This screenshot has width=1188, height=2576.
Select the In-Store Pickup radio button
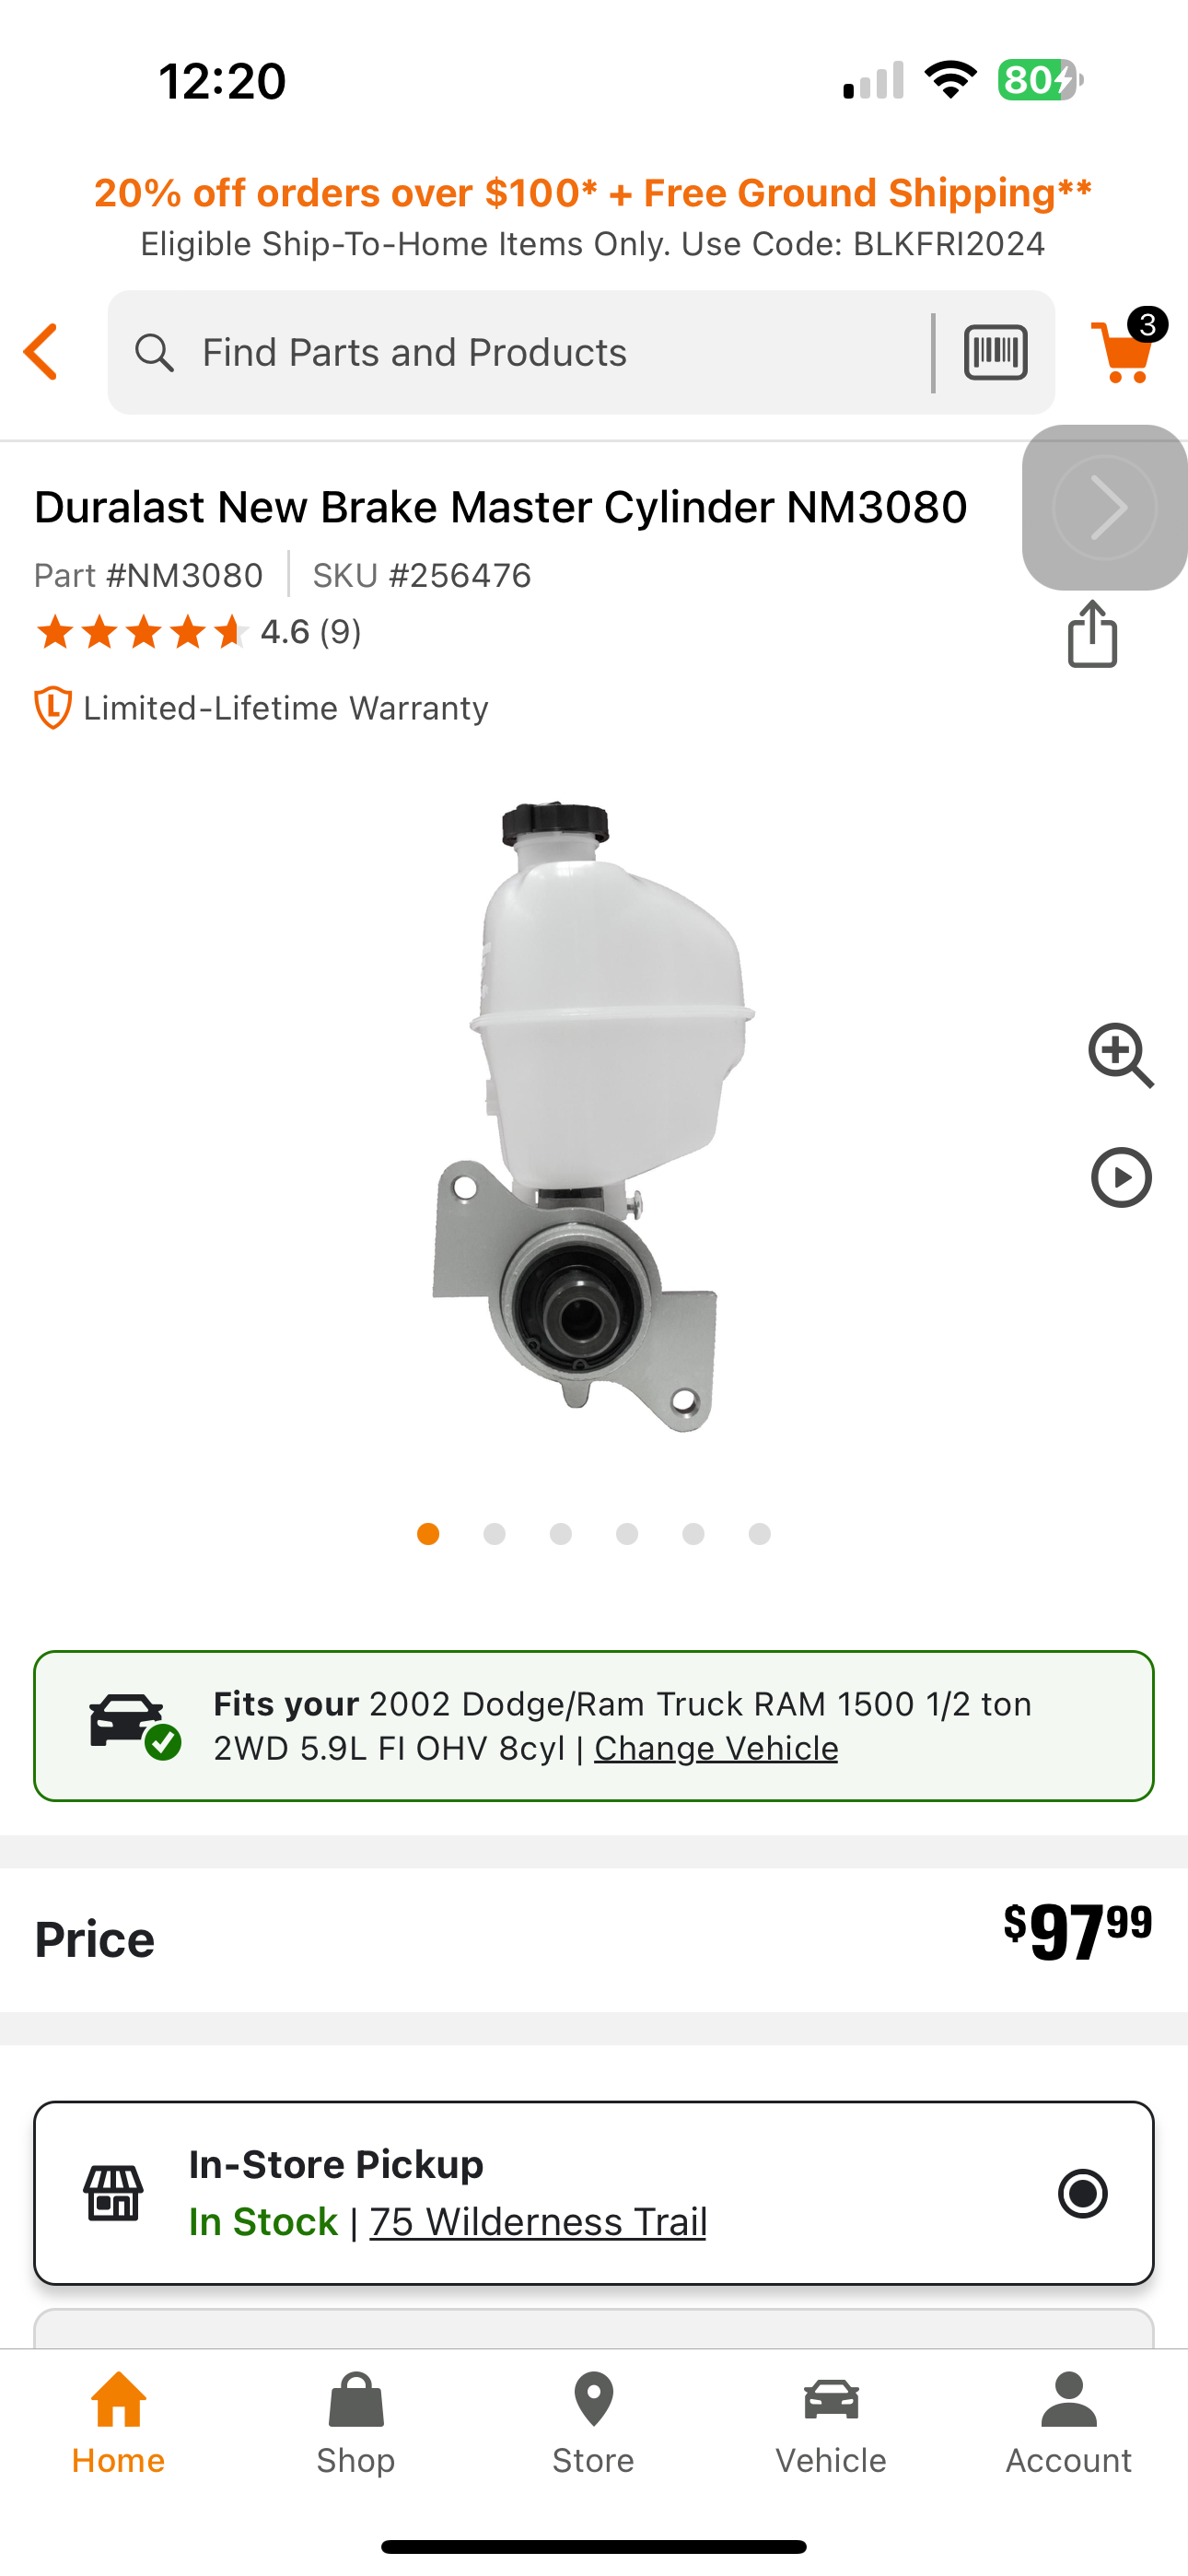[1082, 2193]
